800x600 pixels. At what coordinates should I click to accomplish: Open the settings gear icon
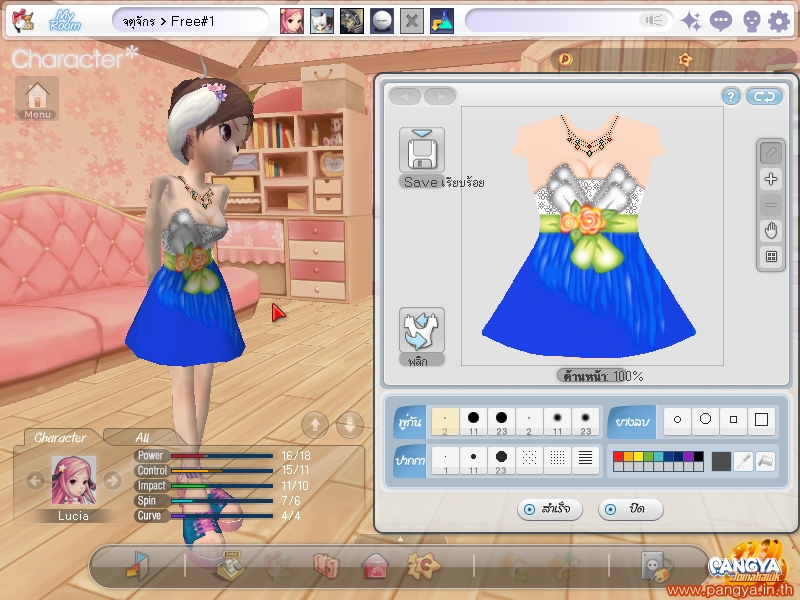click(x=779, y=21)
